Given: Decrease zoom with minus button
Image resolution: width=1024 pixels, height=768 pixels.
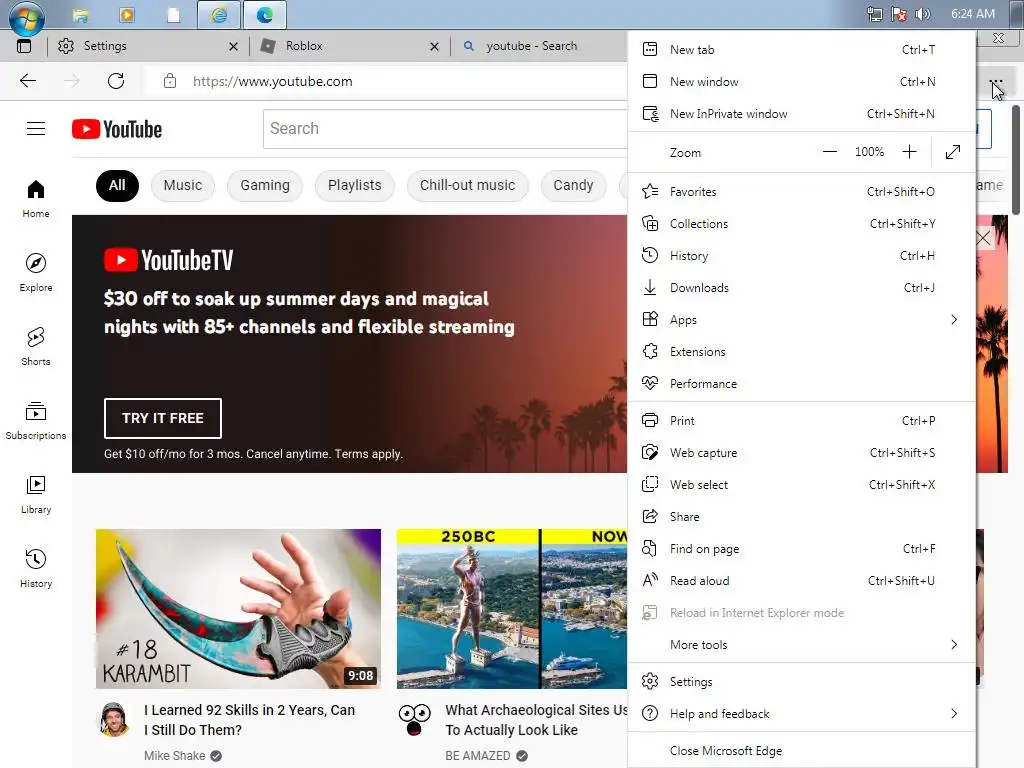Looking at the screenshot, I should click(x=829, y=152).
